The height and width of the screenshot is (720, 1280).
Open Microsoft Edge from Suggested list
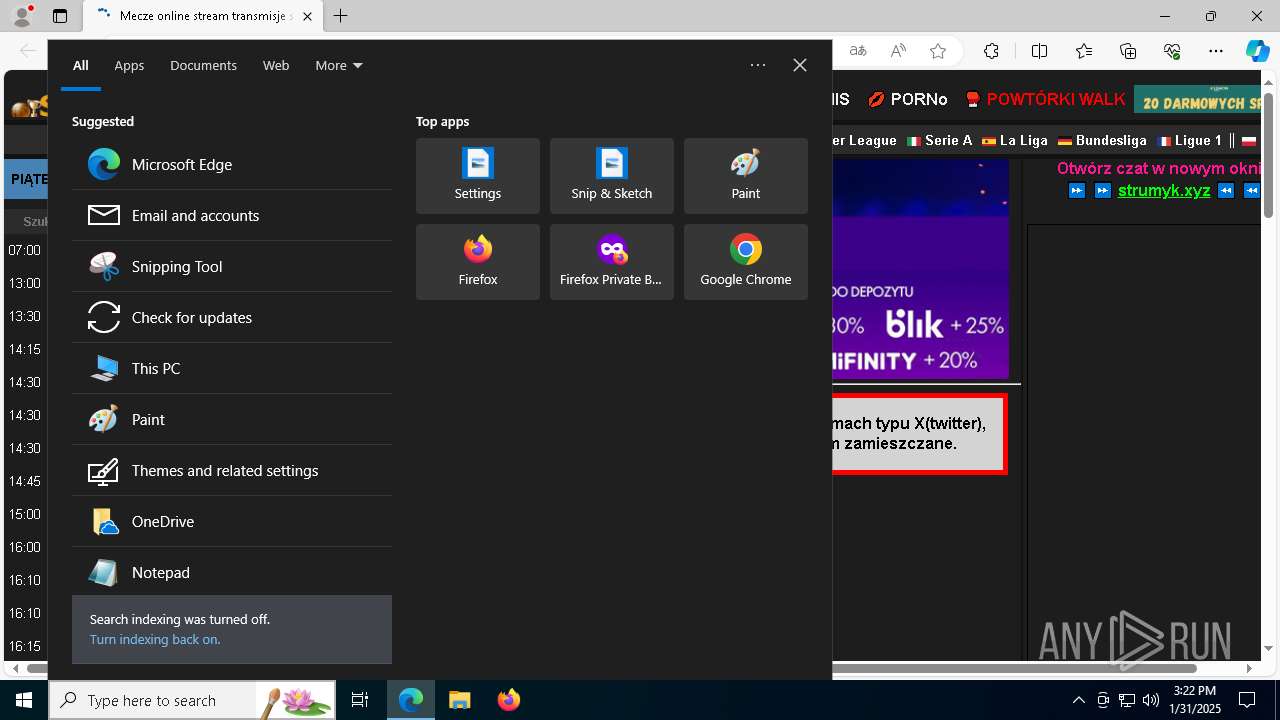coord(232,164)
